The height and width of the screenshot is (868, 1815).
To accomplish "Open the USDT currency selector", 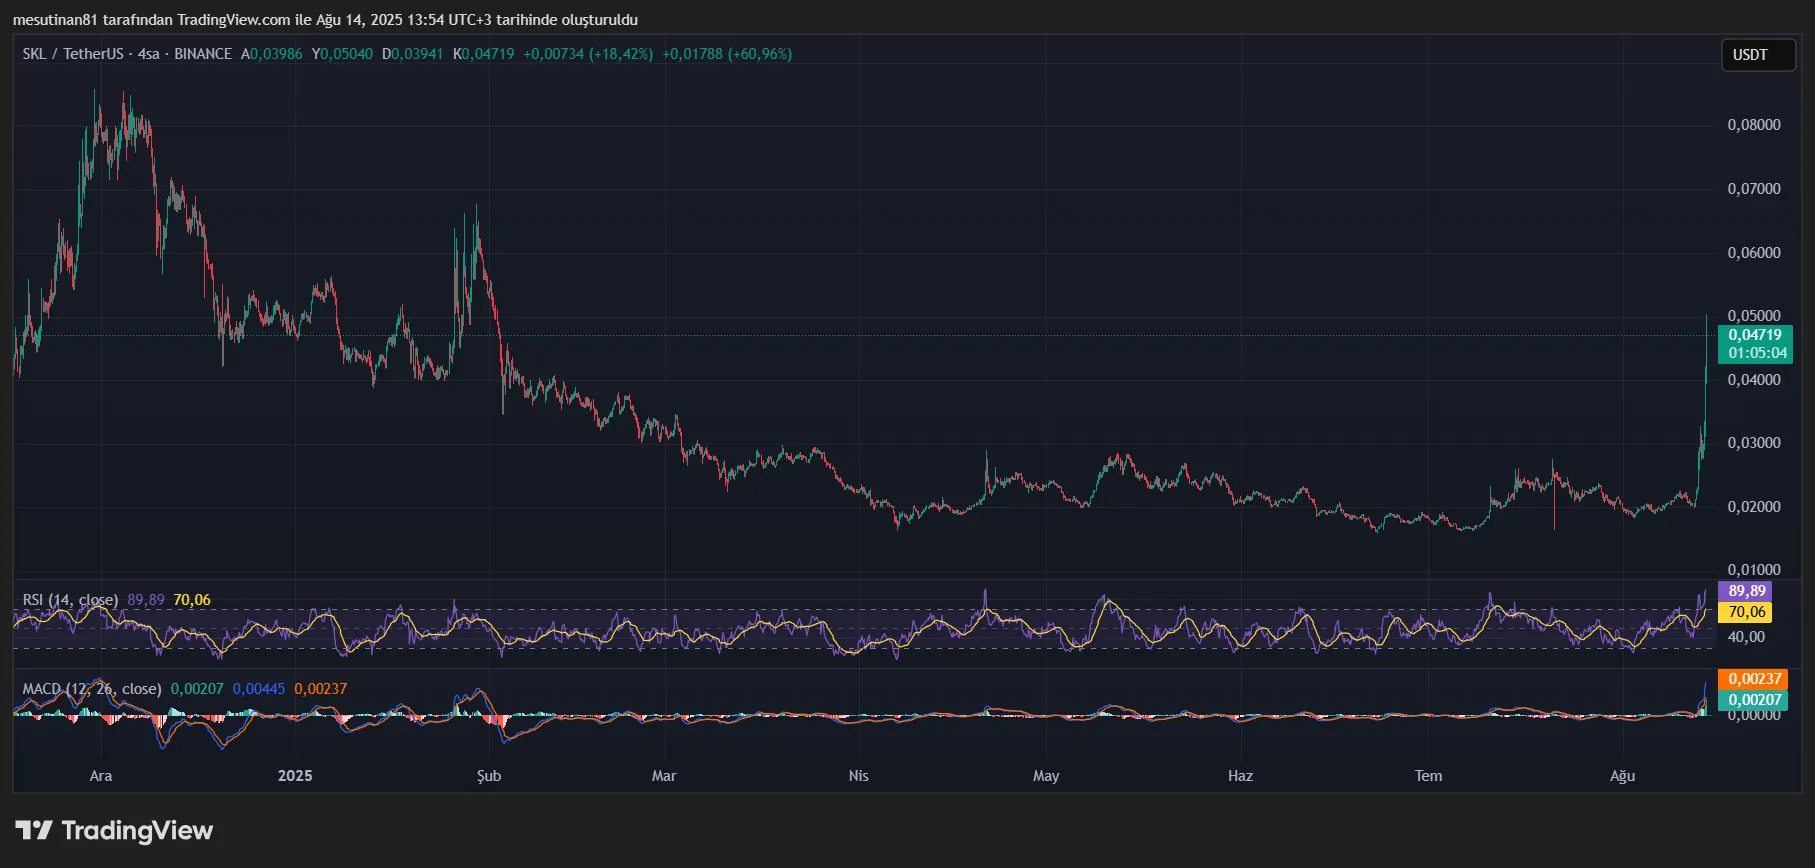I will pyautogui.click(x=1757, y=55).
